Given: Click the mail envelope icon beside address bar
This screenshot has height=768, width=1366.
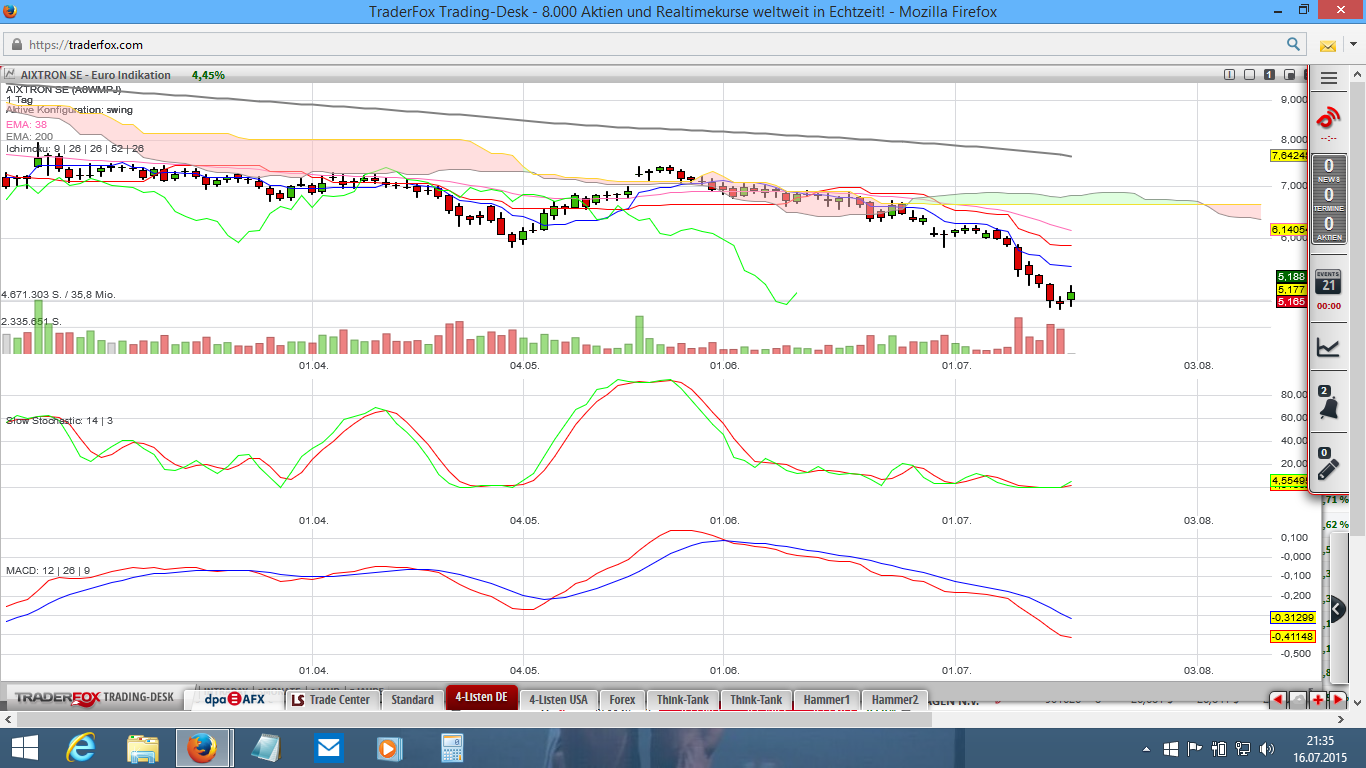Looking at the screenshot, I should point(1328,45).
